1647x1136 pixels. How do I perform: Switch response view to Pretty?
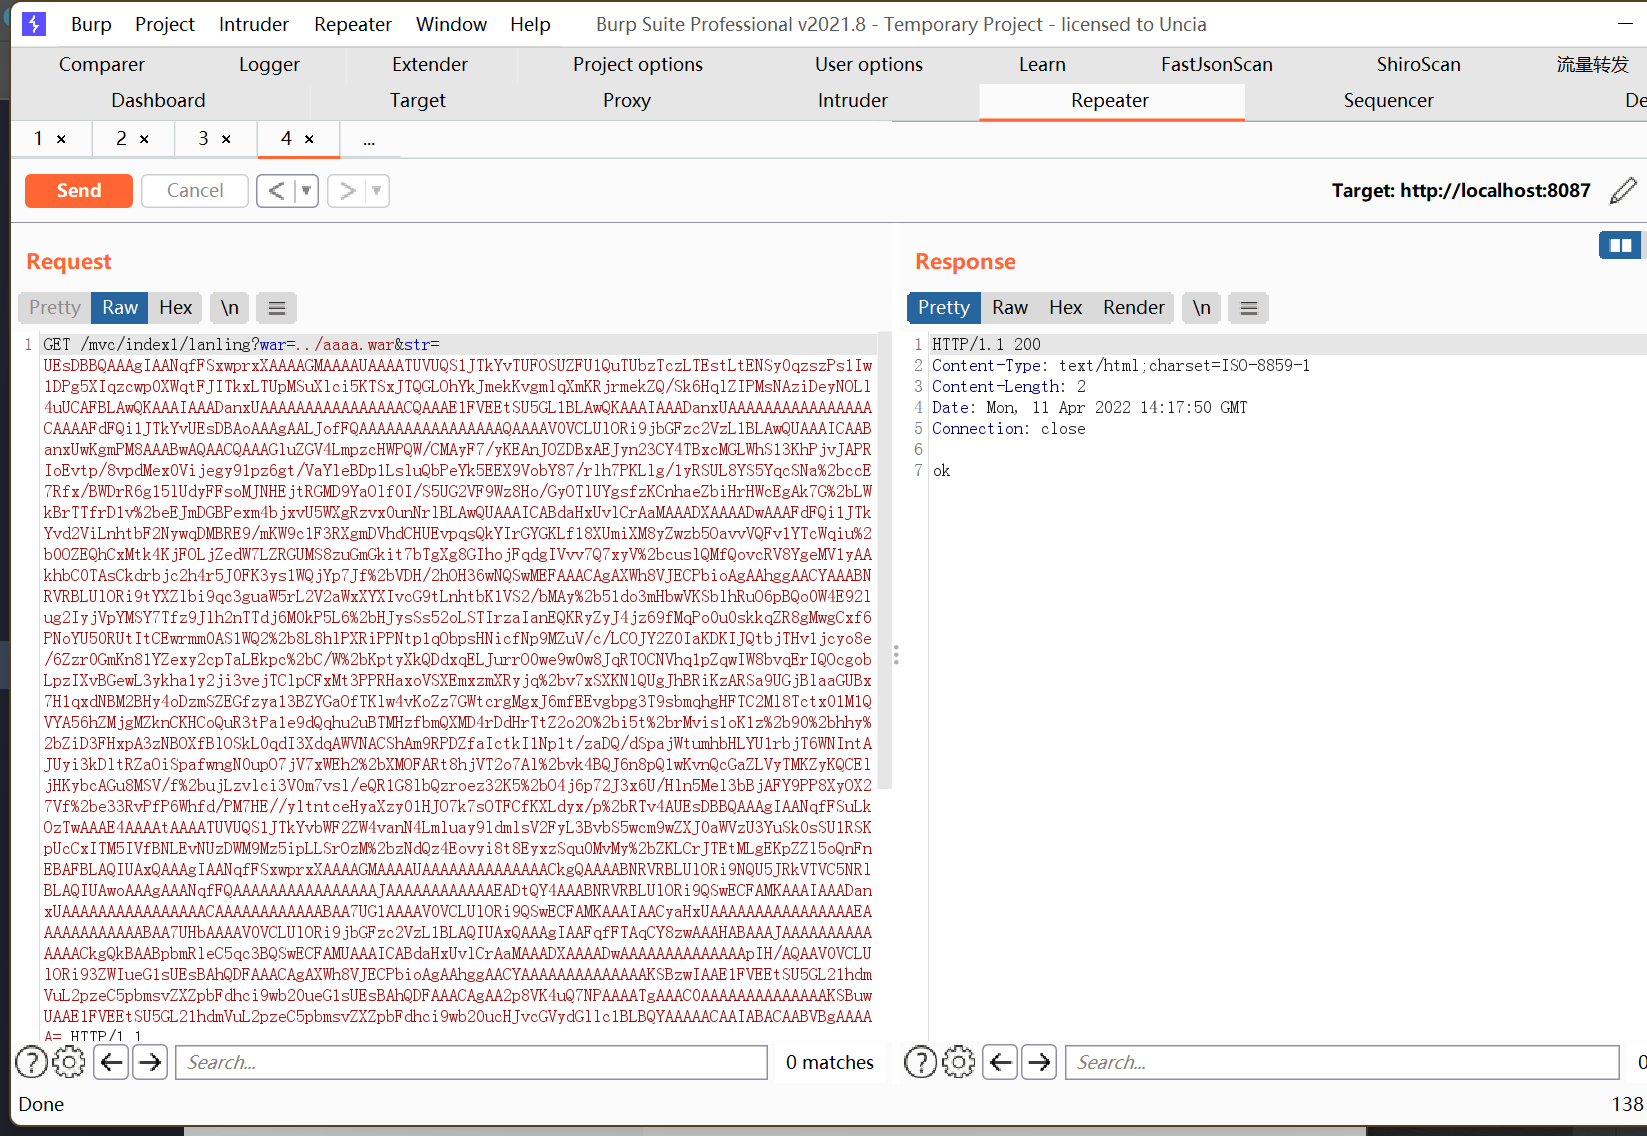click(944, 307)
